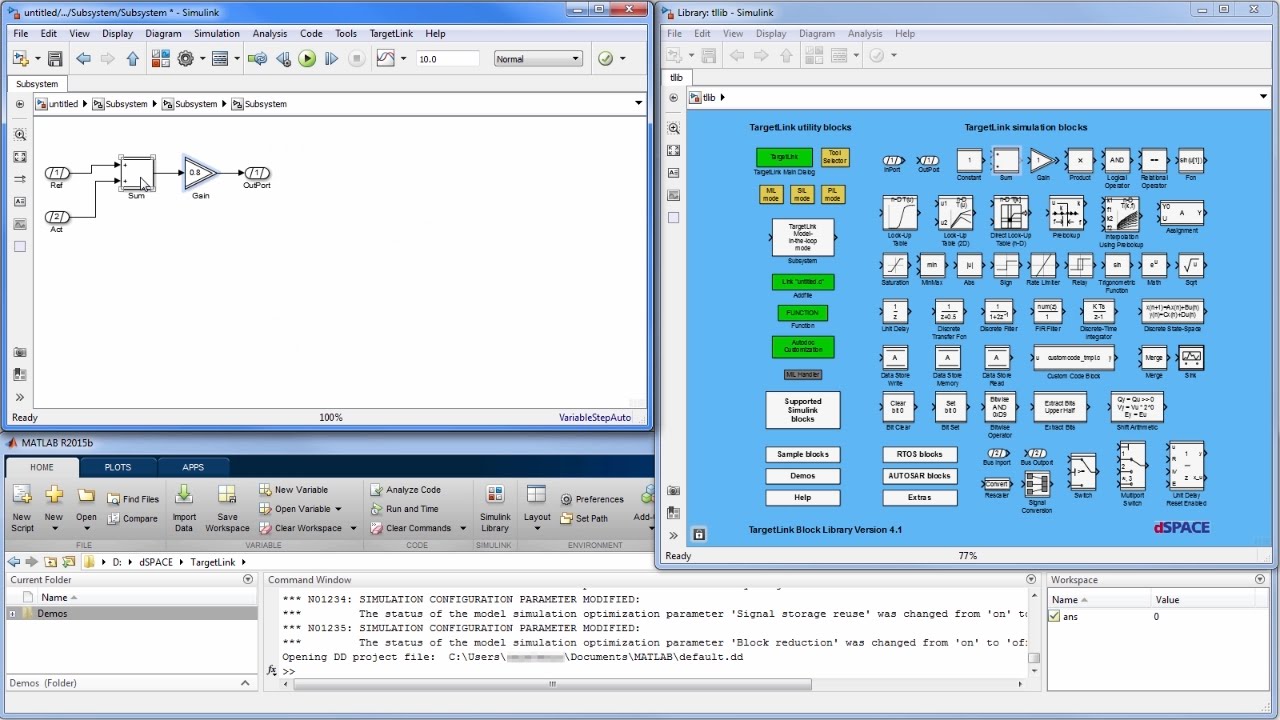Screen dimensions: 1280x720
Task: Open simulation mode Normal dropdown
Action: pyautogui.click(x=538, y=59)
